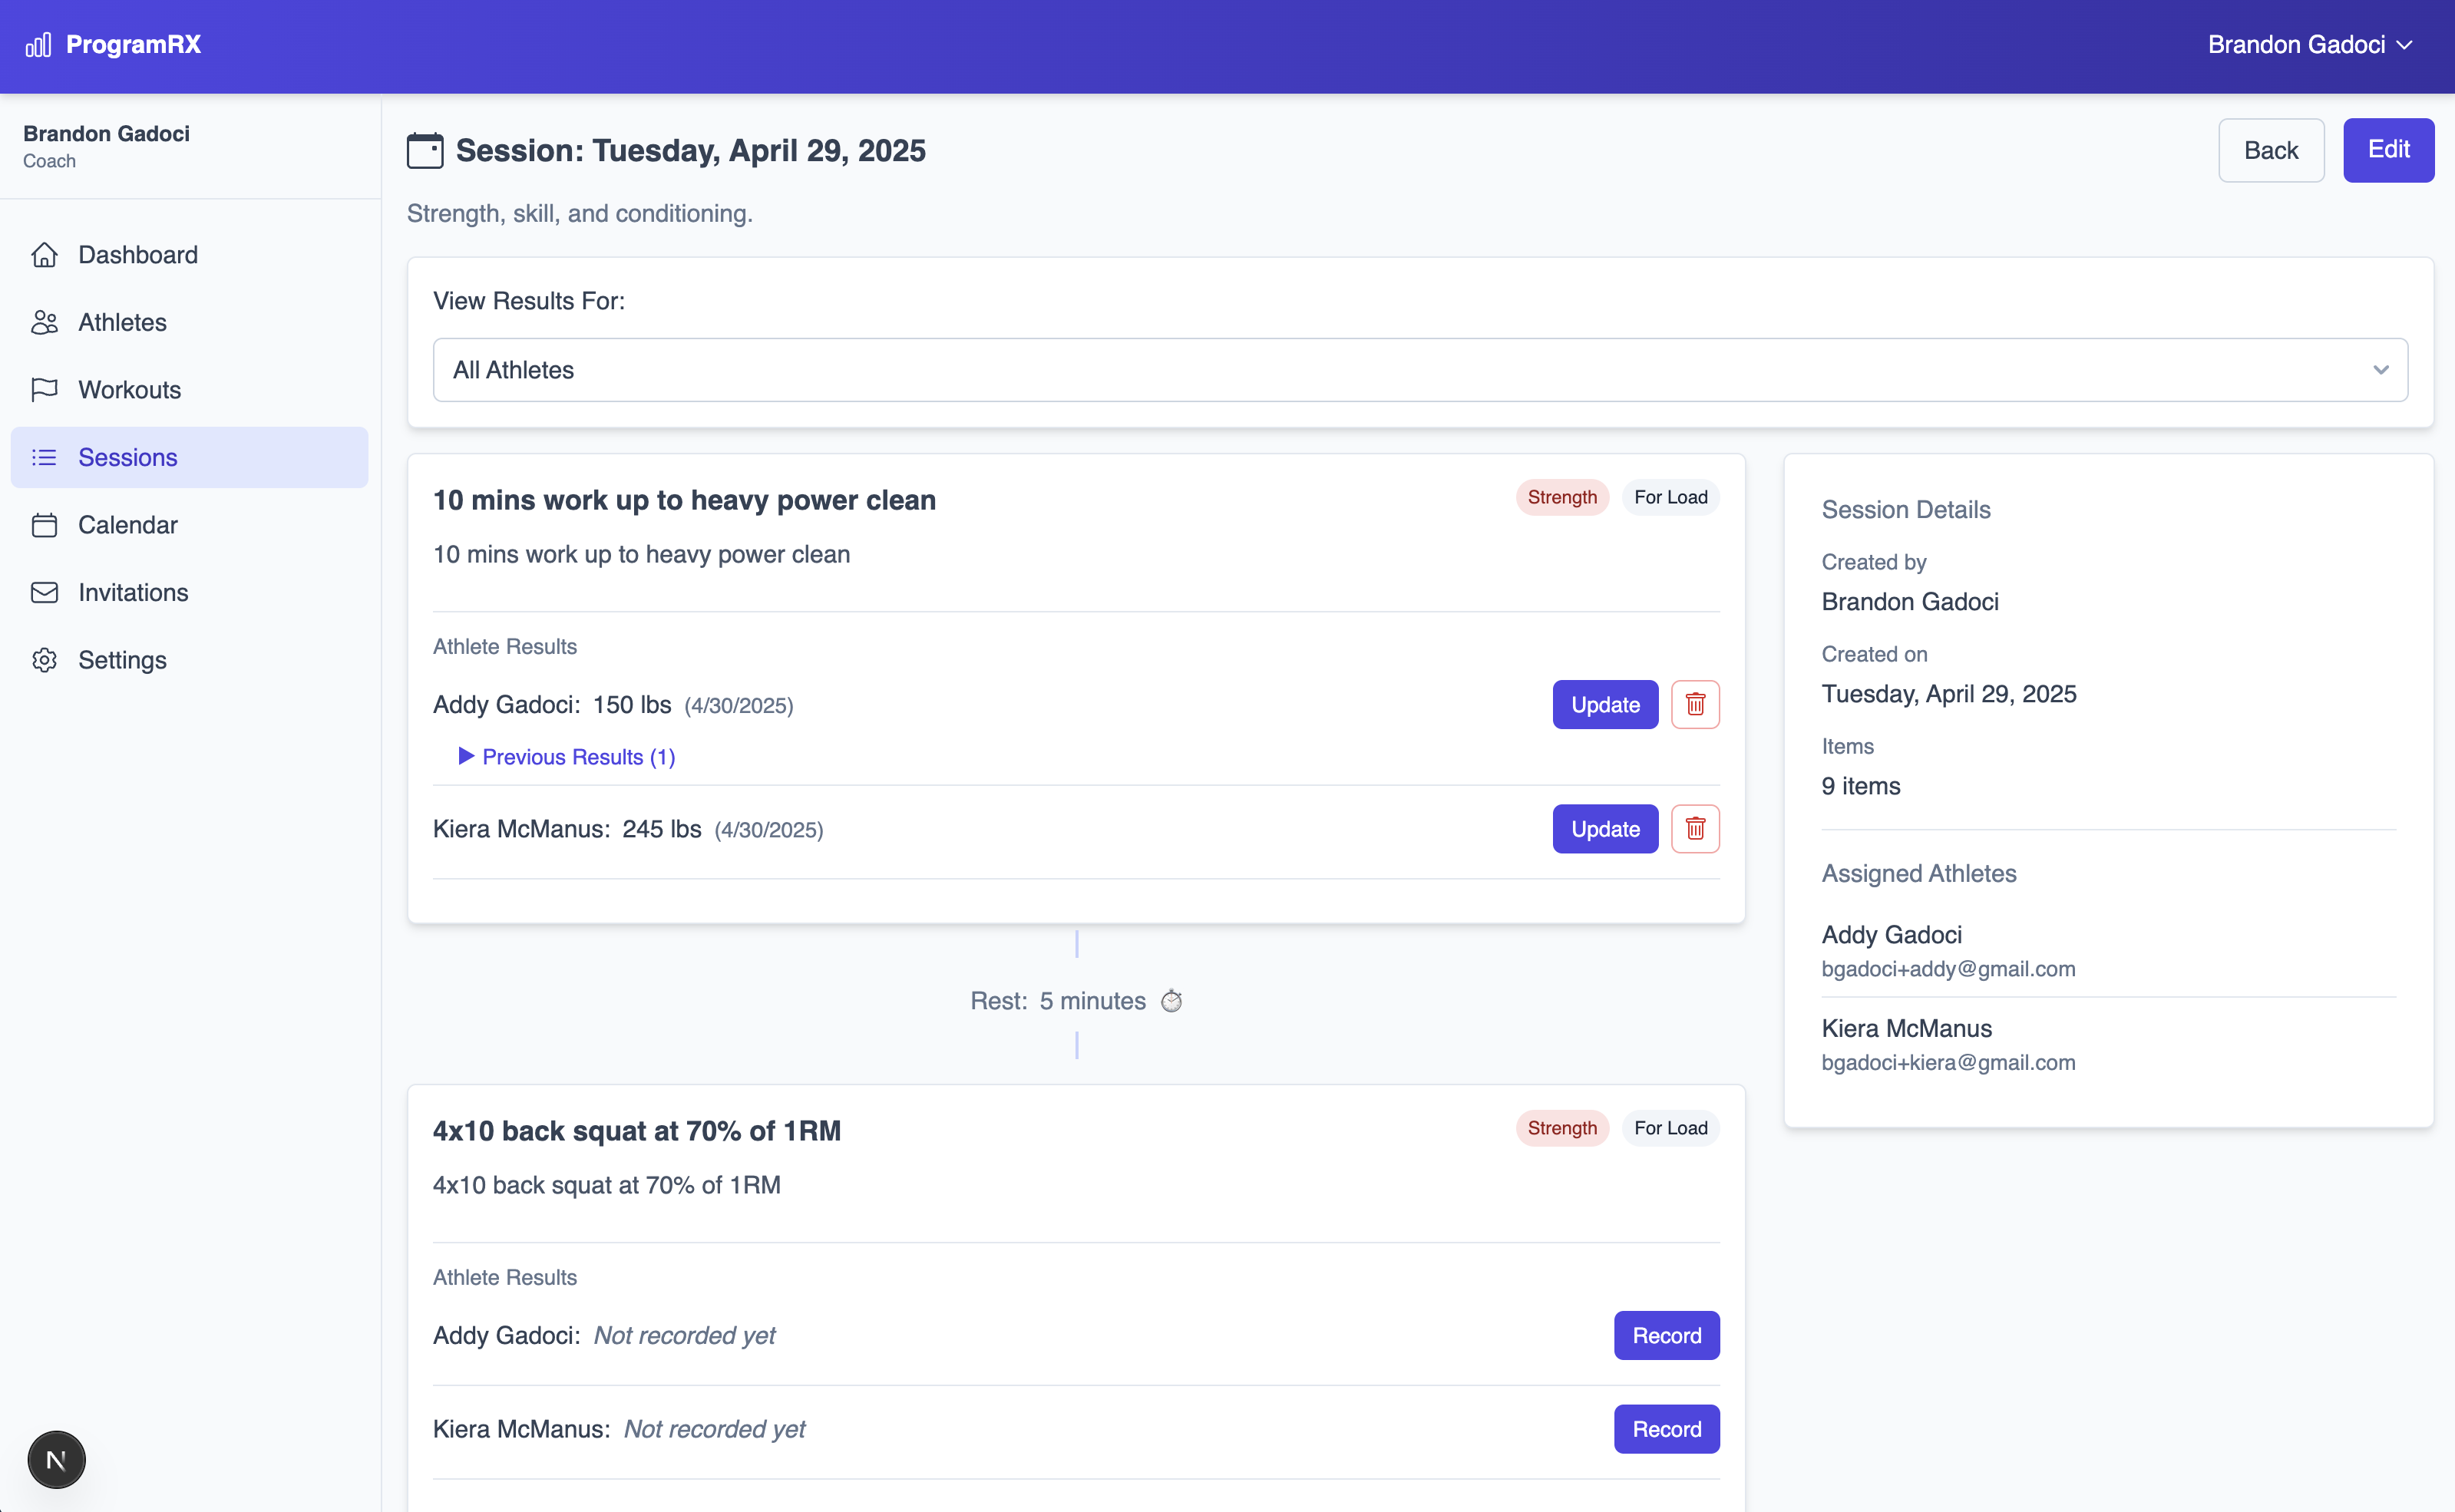Select the Sessions sidebar item
Viewport: 2455px width, 1512px height.
pyautogui.click(x=189, y=457)
